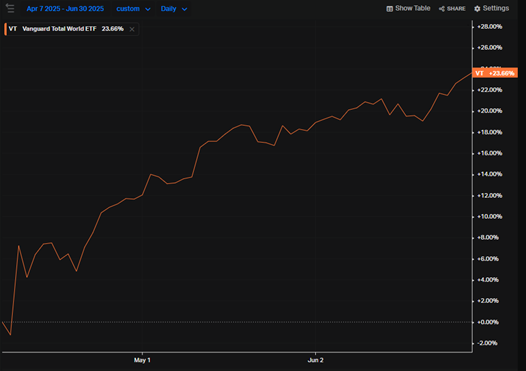Click the 23.66% value in the legend
This screenshot has width=526, height=371.
click(113, 29)
